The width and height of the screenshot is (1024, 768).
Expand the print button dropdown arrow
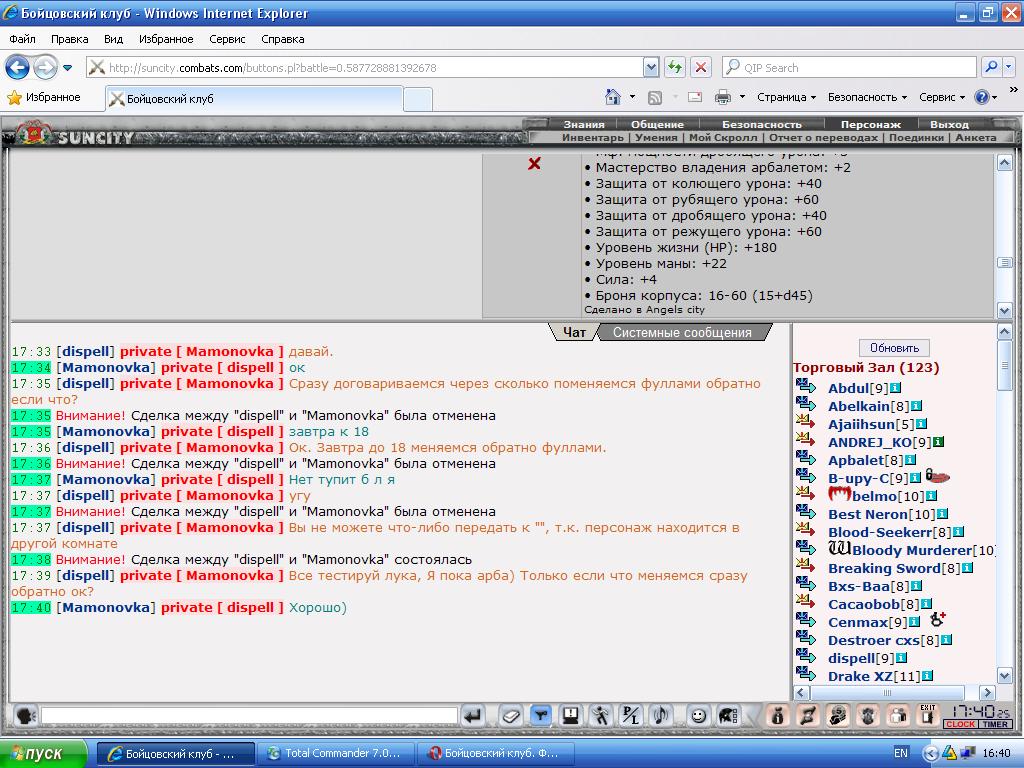(742, 97)
